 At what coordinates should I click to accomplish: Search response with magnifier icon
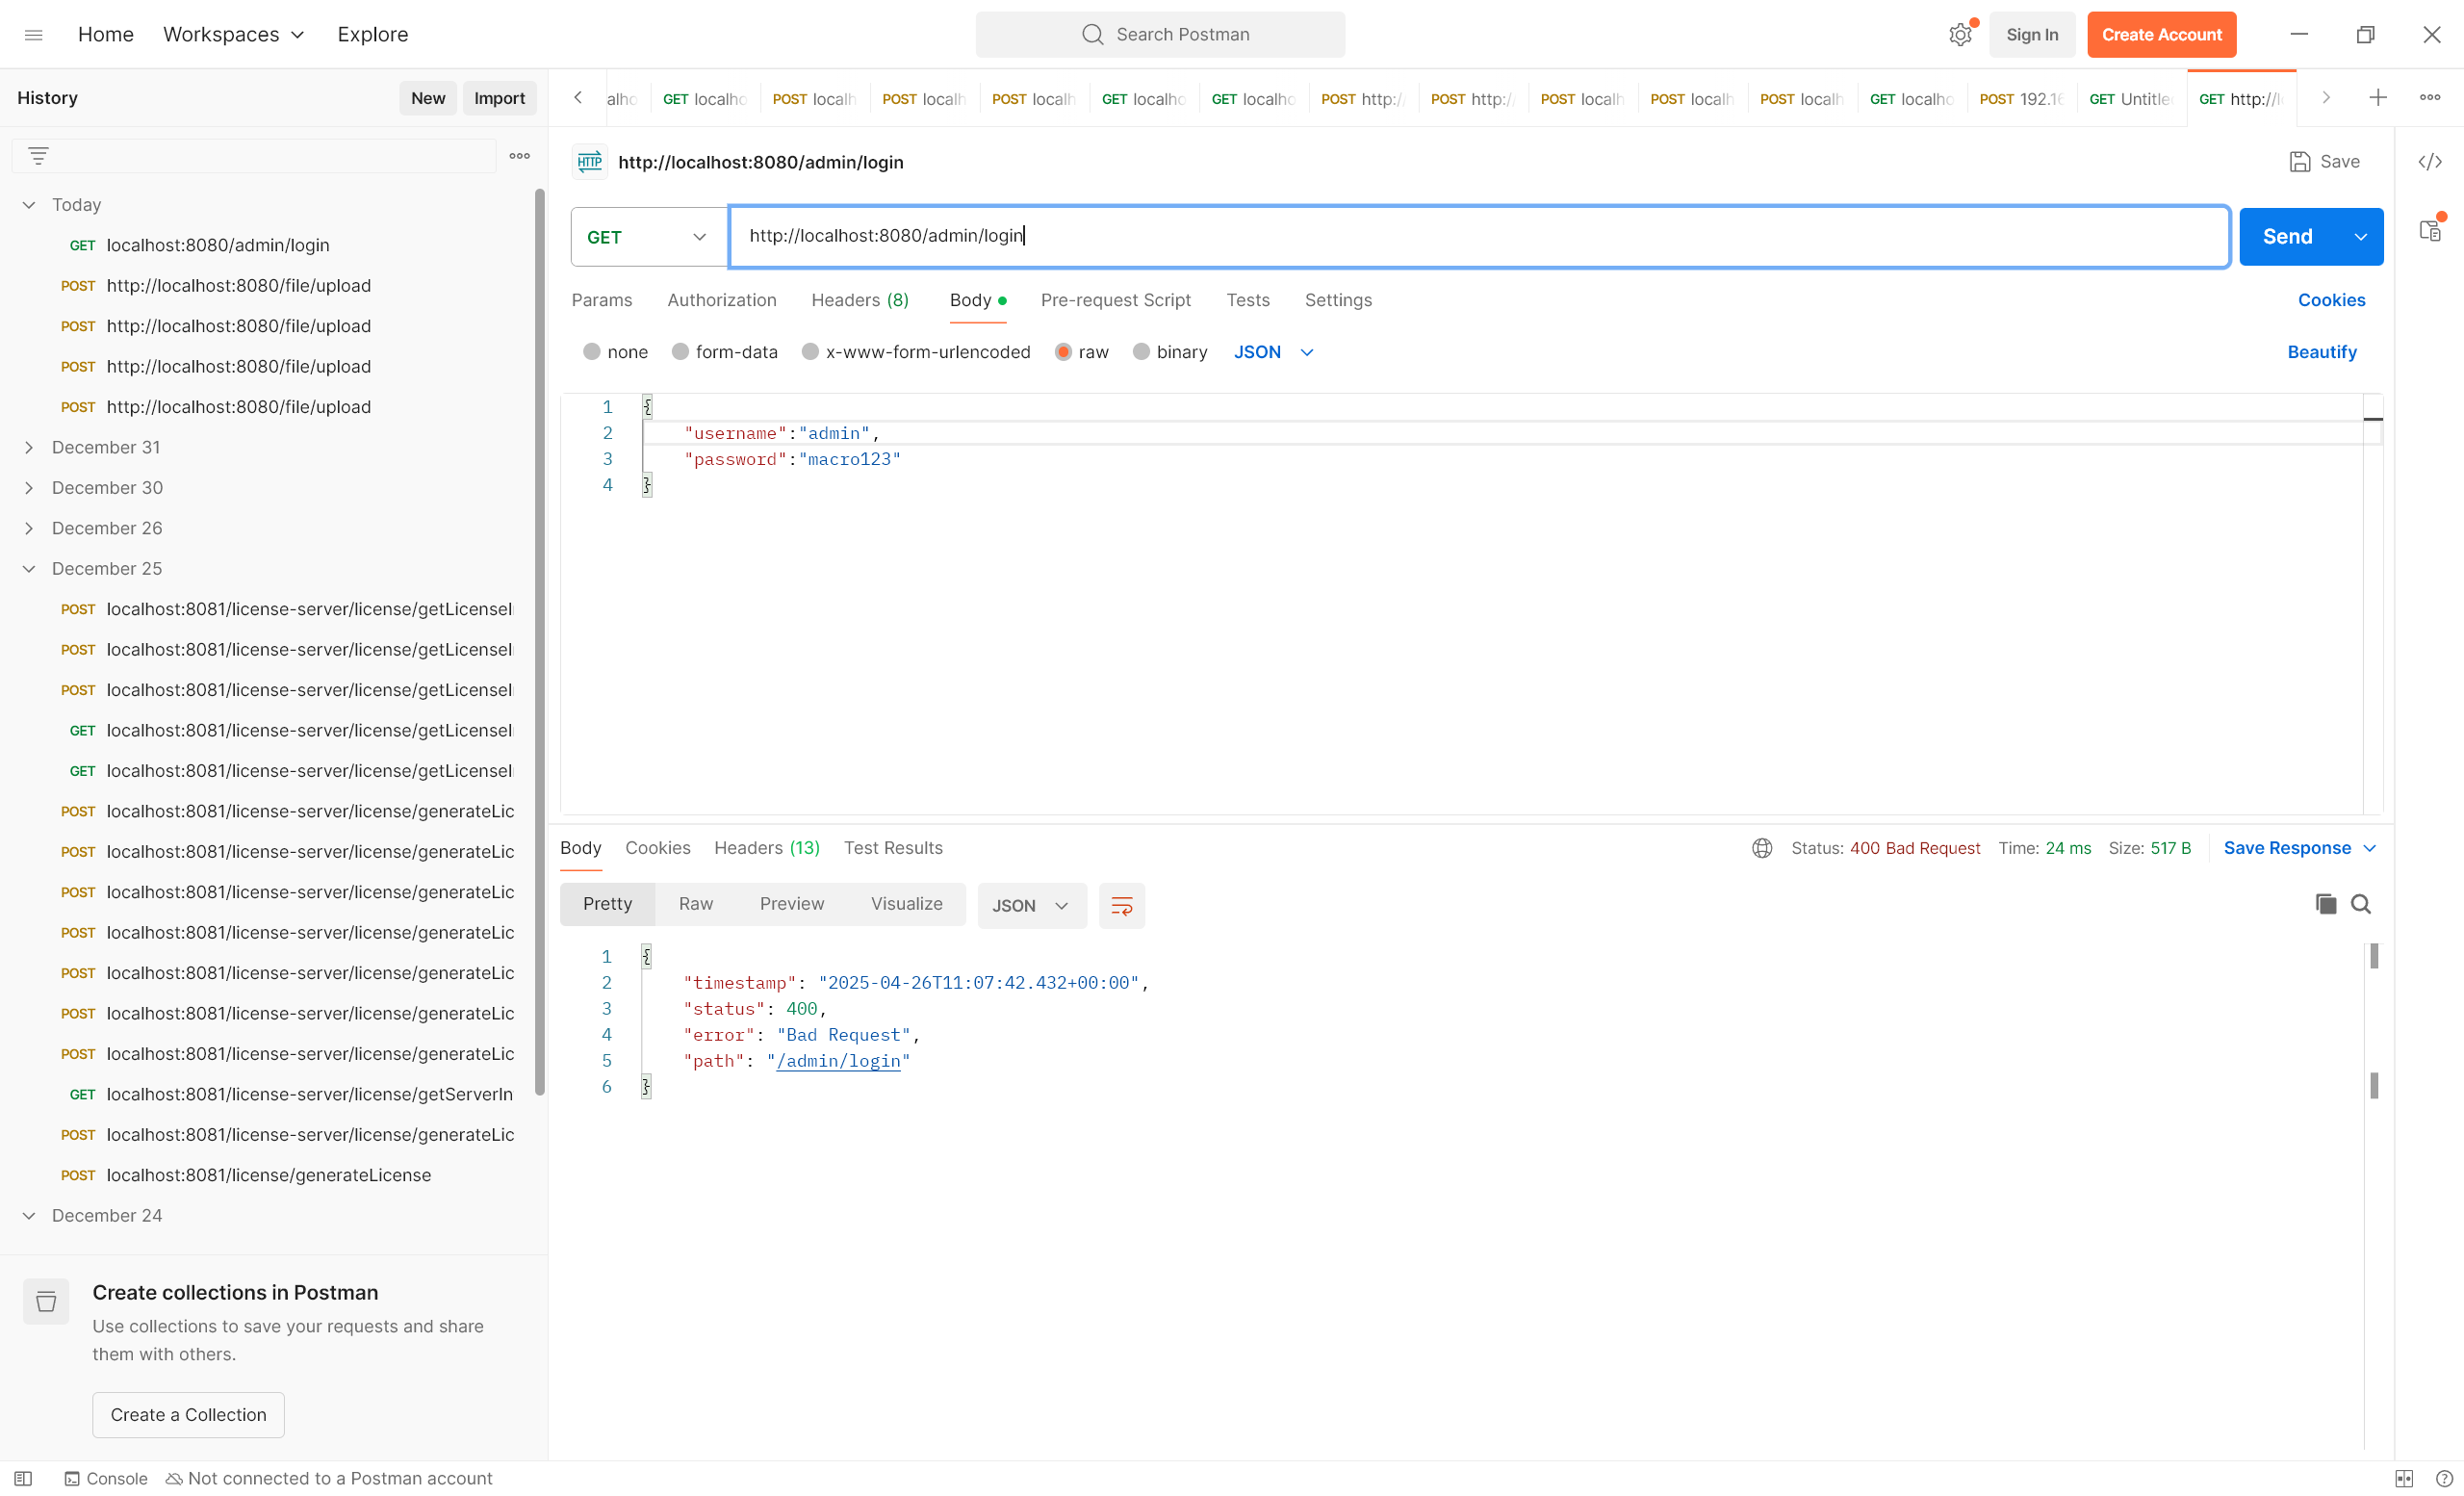click(x=2361, y=904)
